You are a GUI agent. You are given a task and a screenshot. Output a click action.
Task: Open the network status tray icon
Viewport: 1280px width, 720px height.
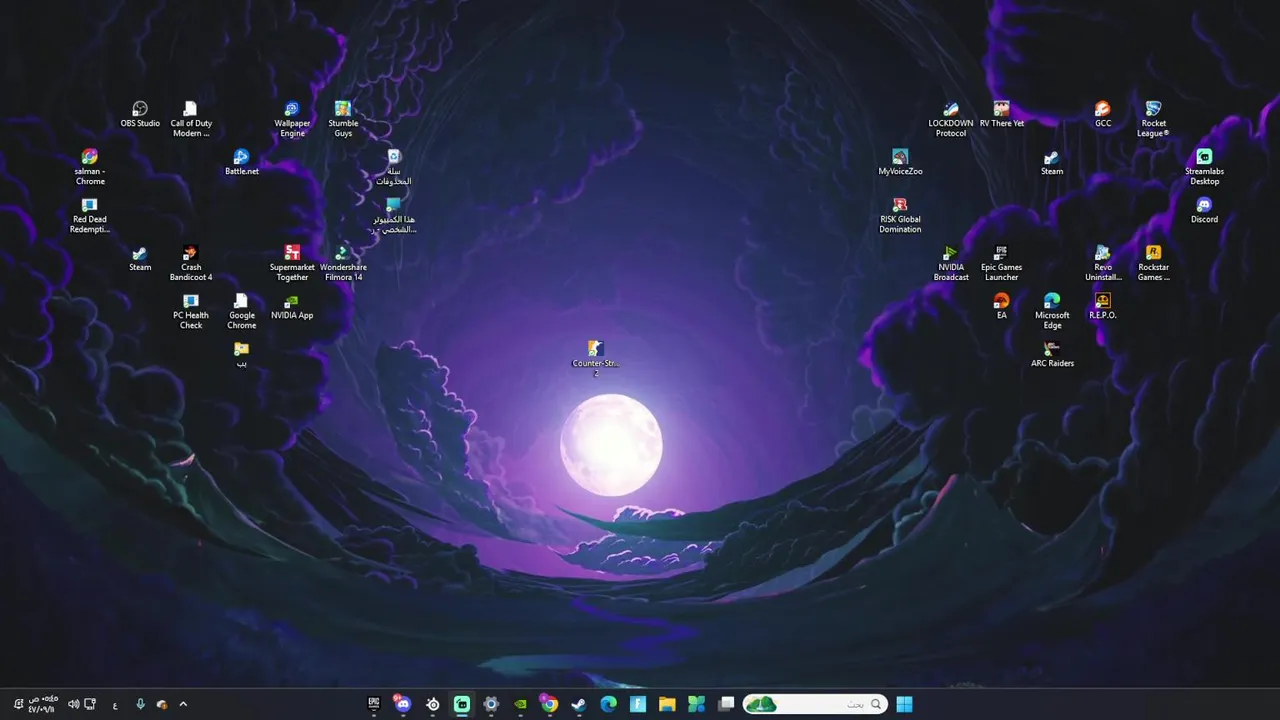90,704
